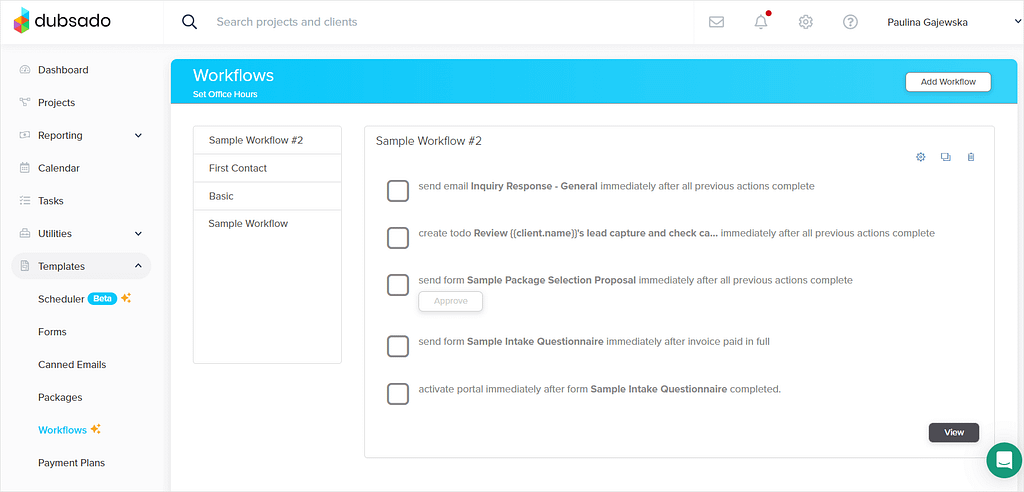
Task: Open Forms under Templates
Action: click(x=52, y=331)
